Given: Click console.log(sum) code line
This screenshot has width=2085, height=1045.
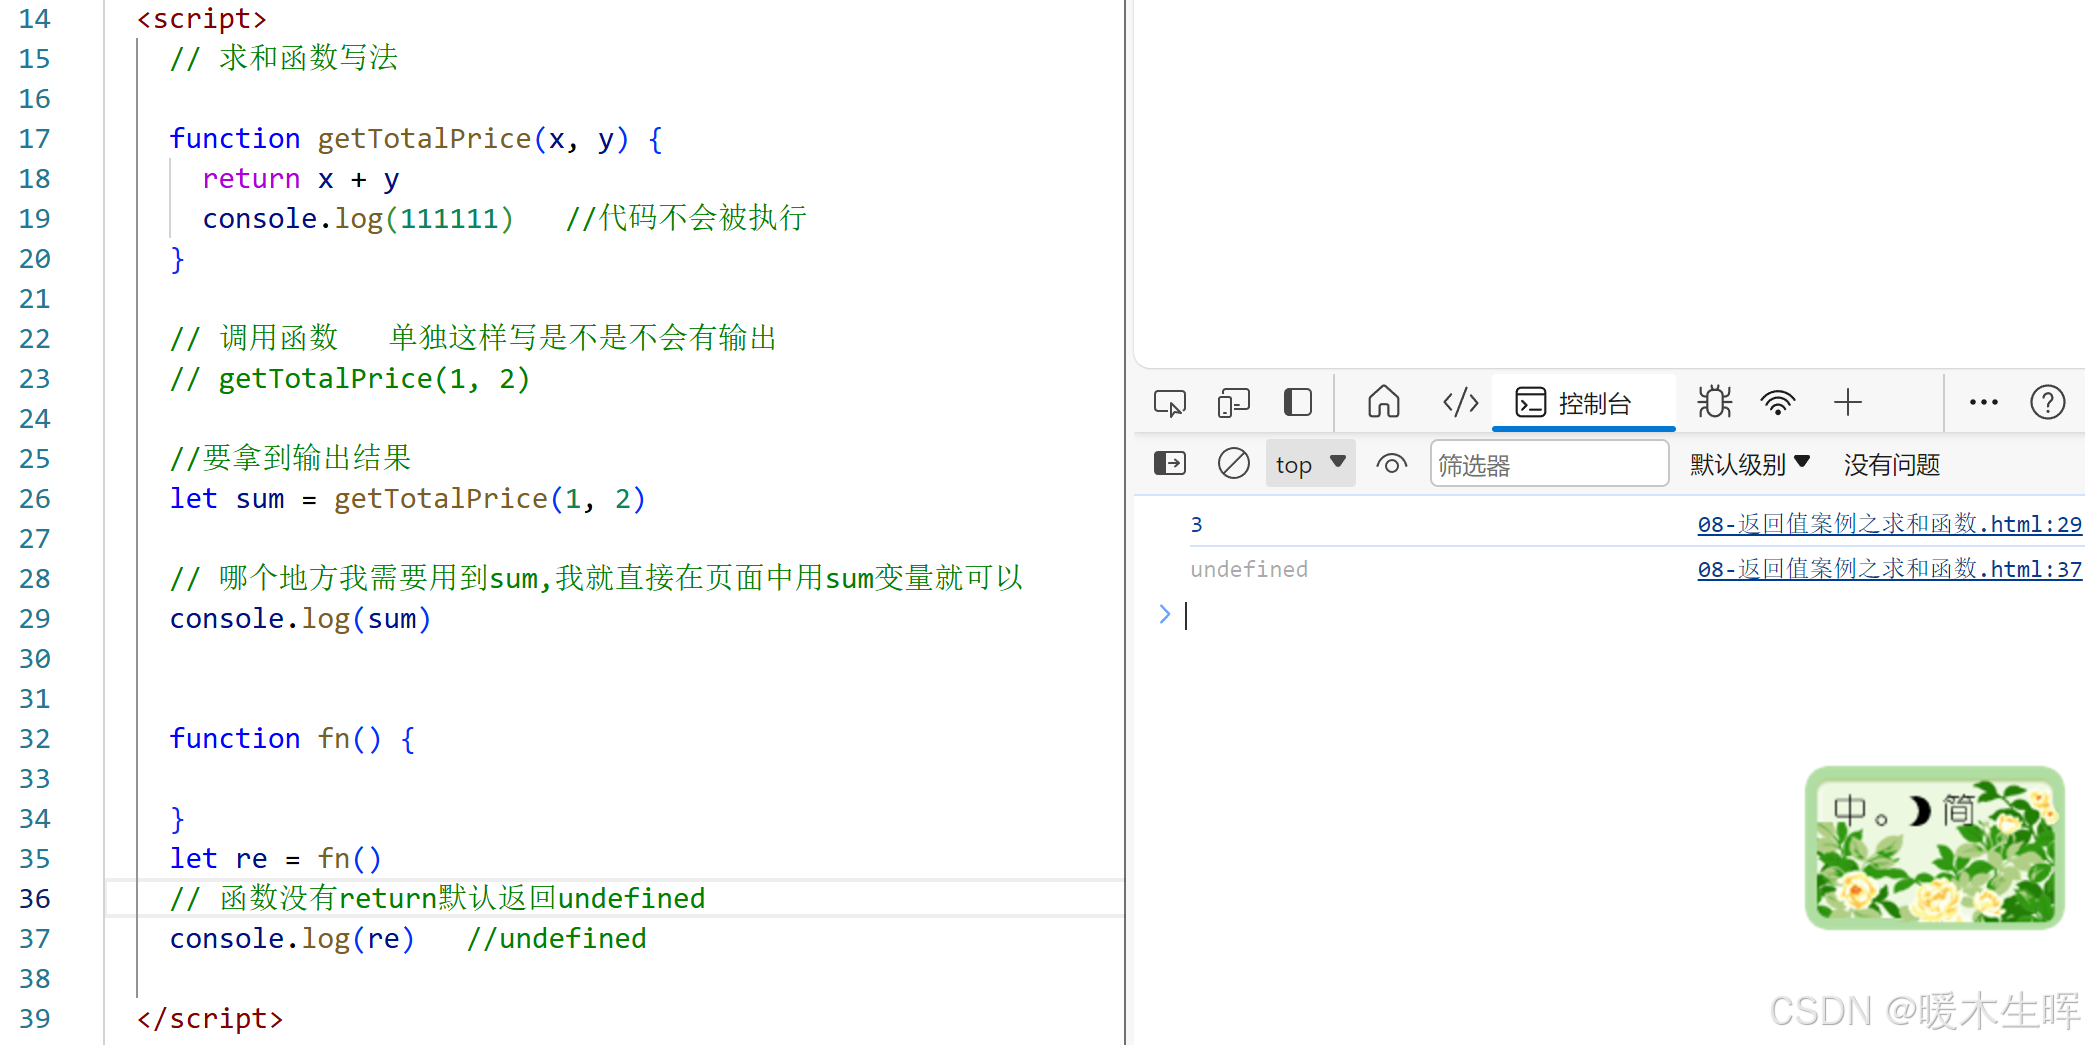Looking at the screenshot, I should (x=300, y=619).
